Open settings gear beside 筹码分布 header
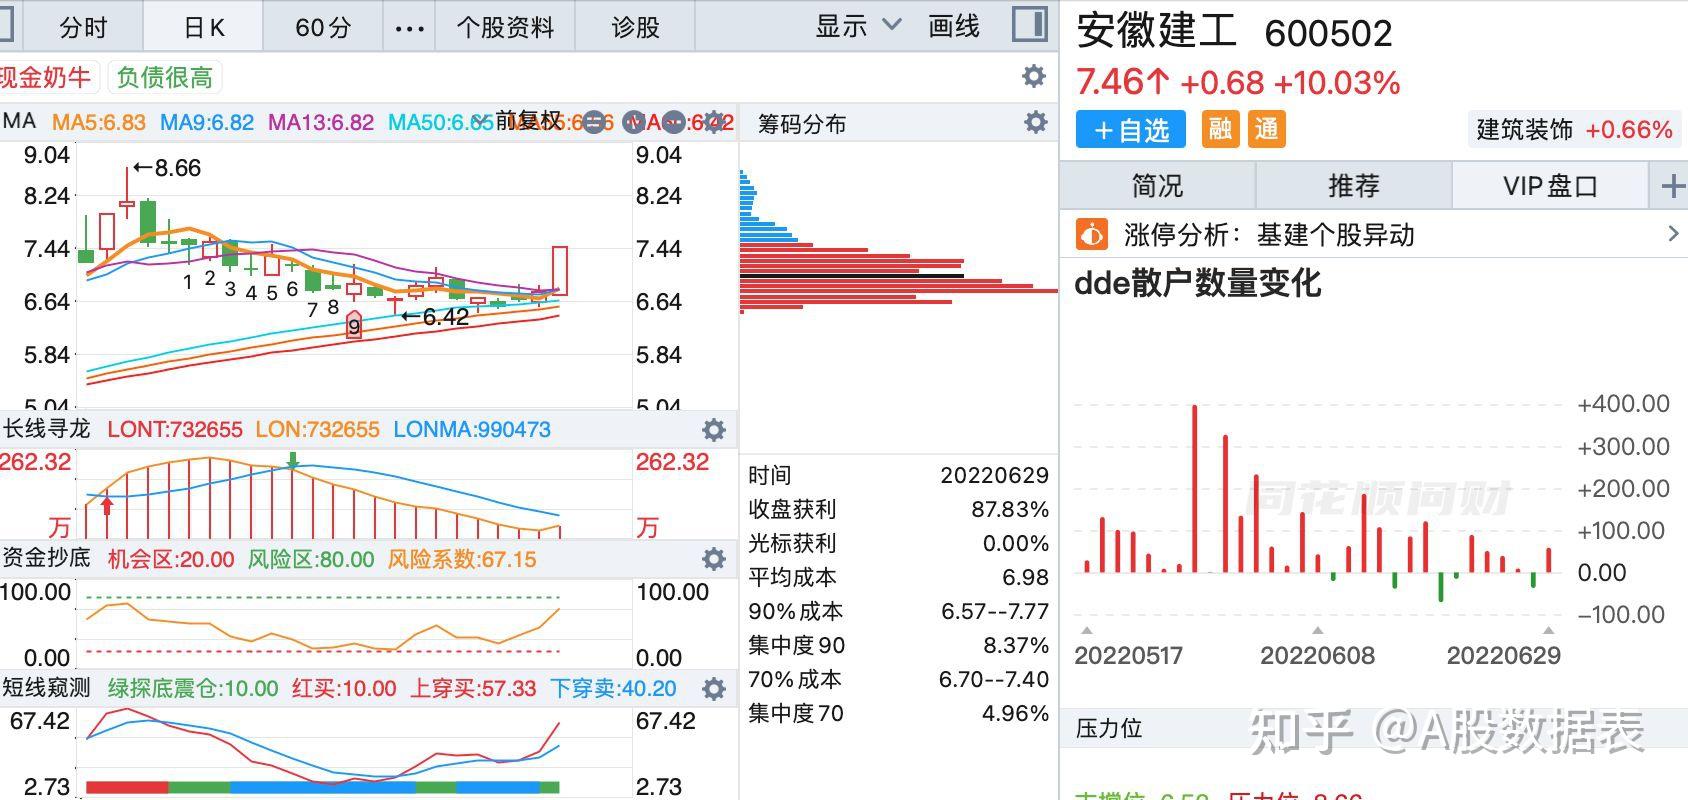Image resolution: width=1688 pixels, height=800 pixels. click(x=1035, y=123)
